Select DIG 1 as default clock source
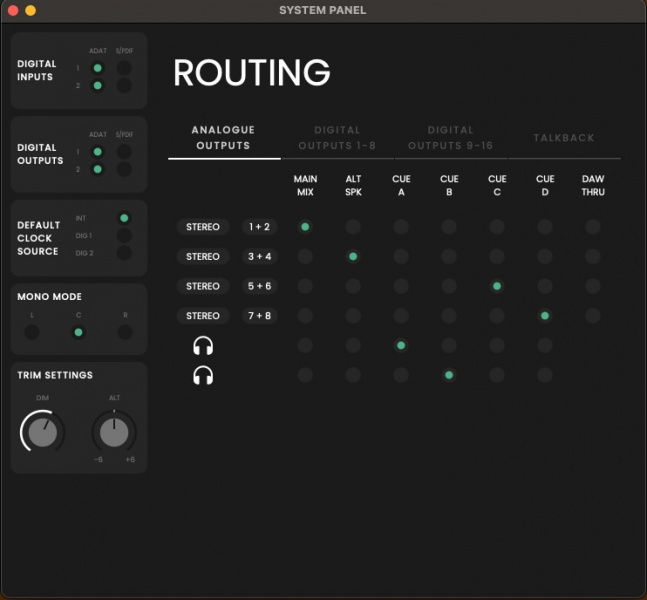 pos(124,236)
